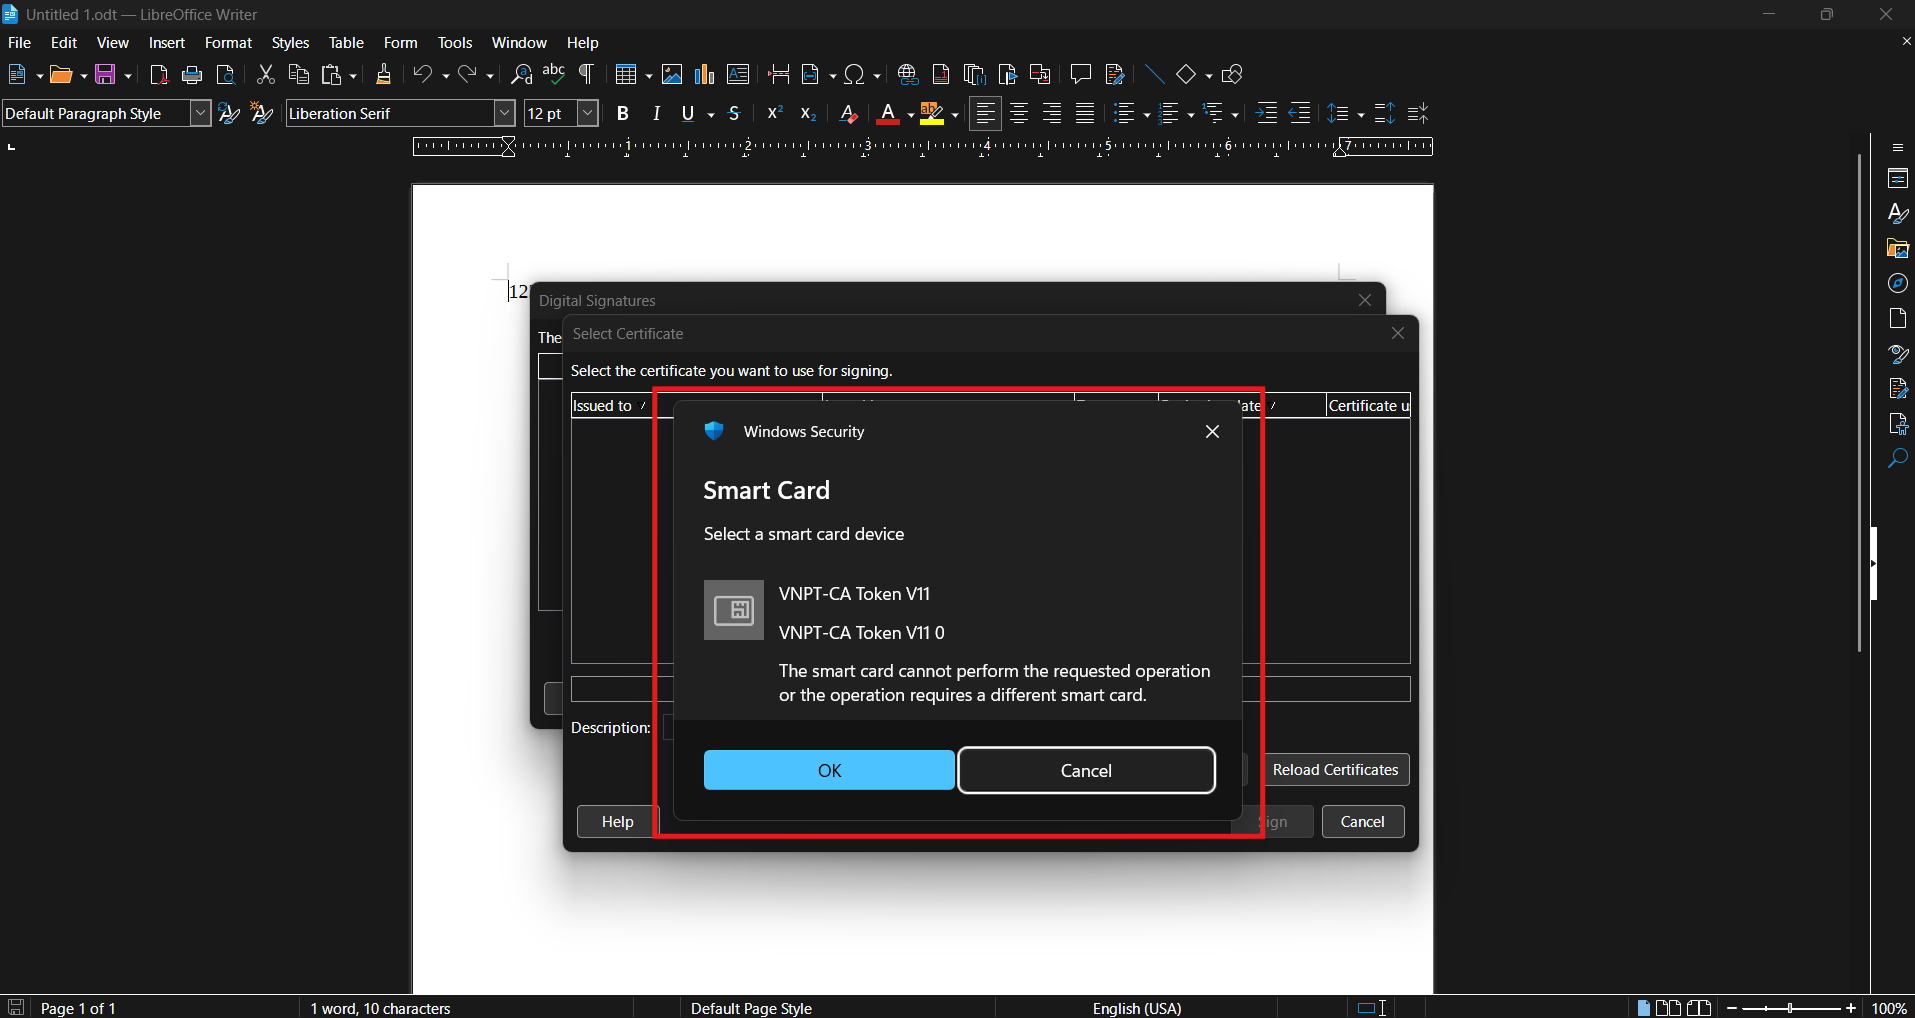
Task: Click Cancel in Select Certificate dialog
Action: tap(1362, 821)
